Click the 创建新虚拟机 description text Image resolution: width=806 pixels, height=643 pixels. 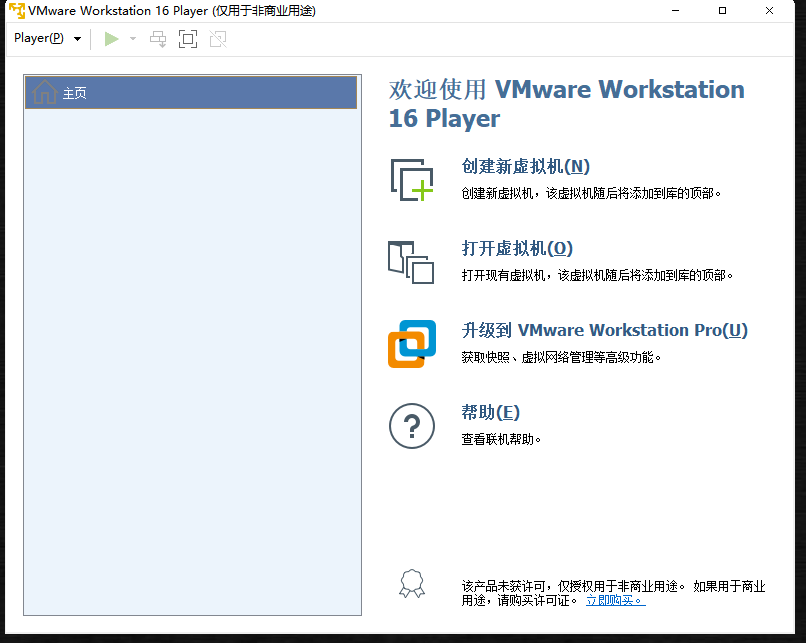591,194
